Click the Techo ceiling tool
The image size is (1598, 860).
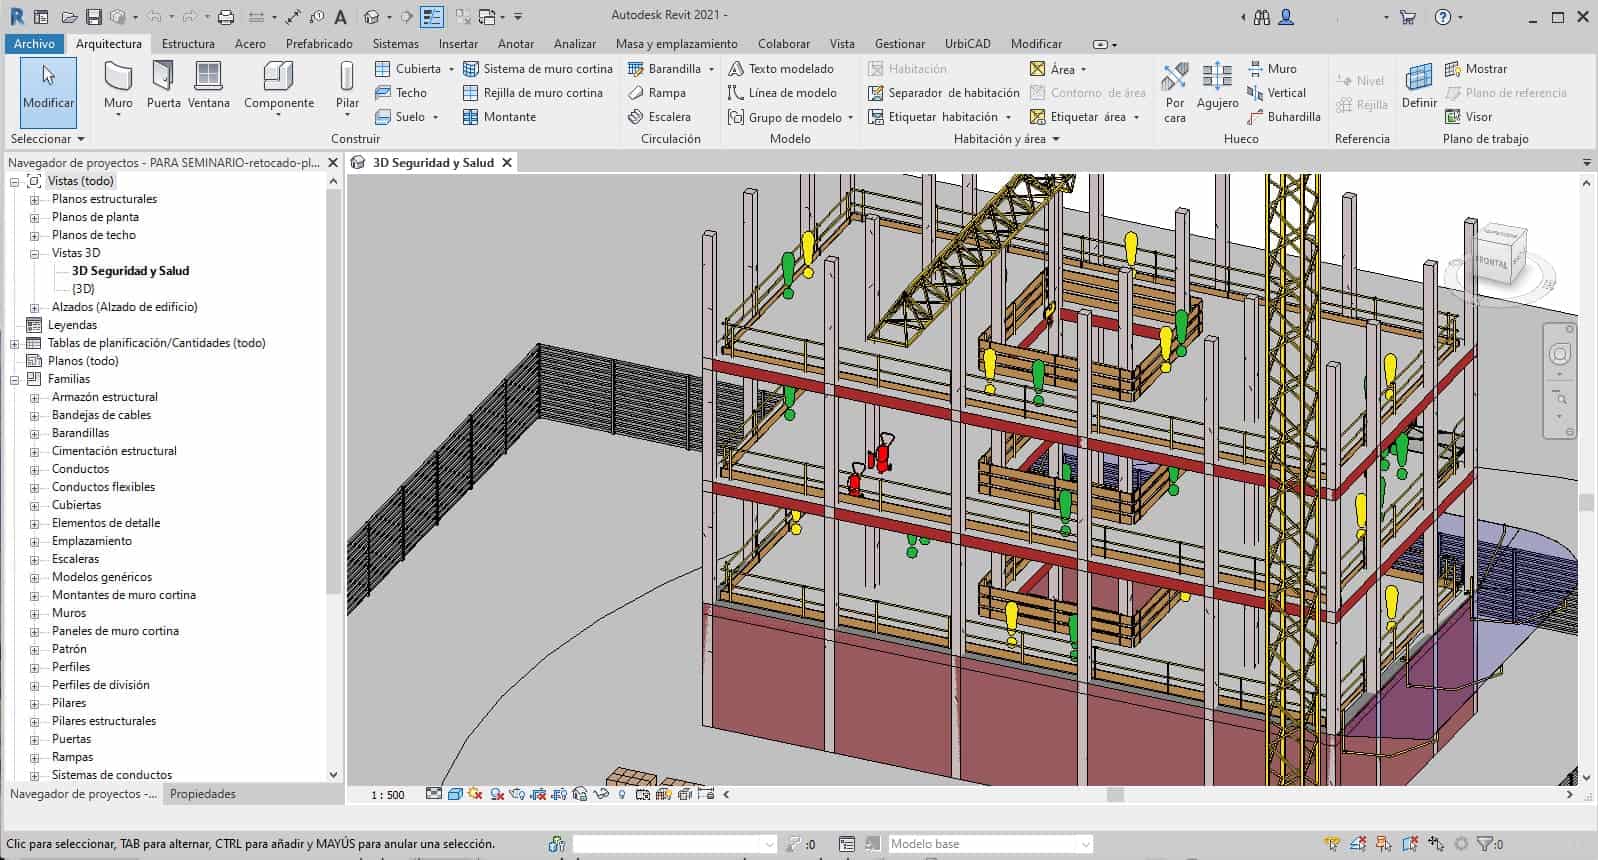[x=401, y=93]
